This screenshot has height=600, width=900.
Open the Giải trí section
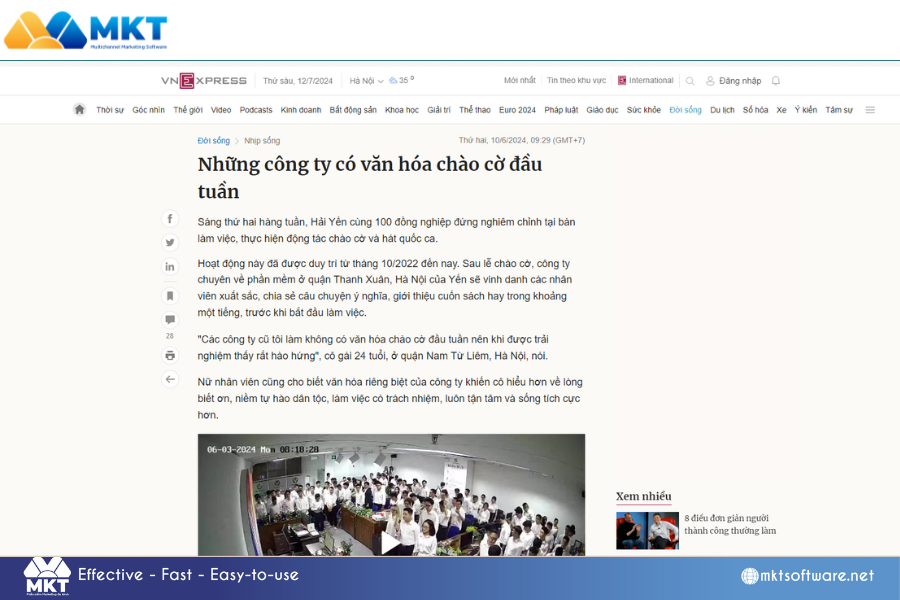[439, 110]
